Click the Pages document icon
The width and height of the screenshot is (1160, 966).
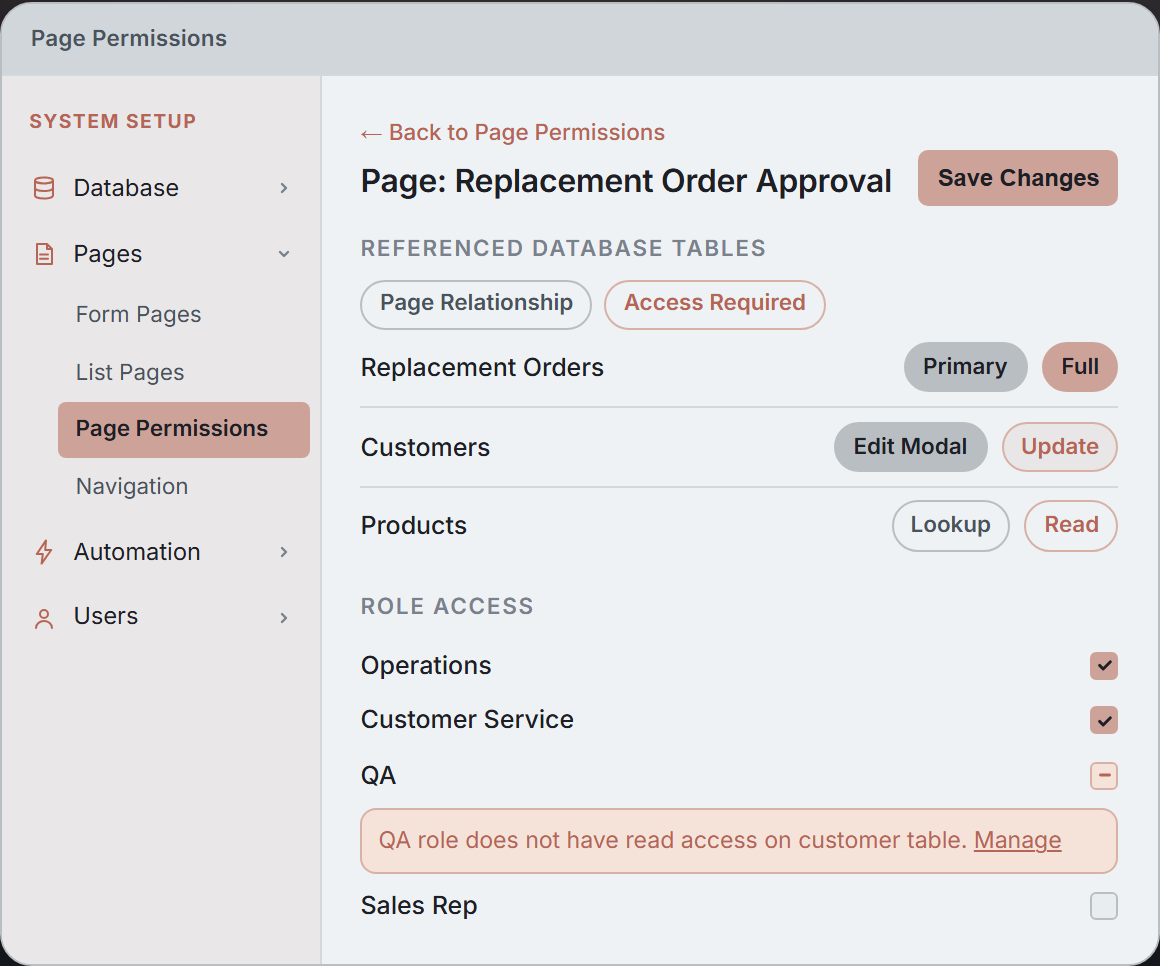[44, 254]
